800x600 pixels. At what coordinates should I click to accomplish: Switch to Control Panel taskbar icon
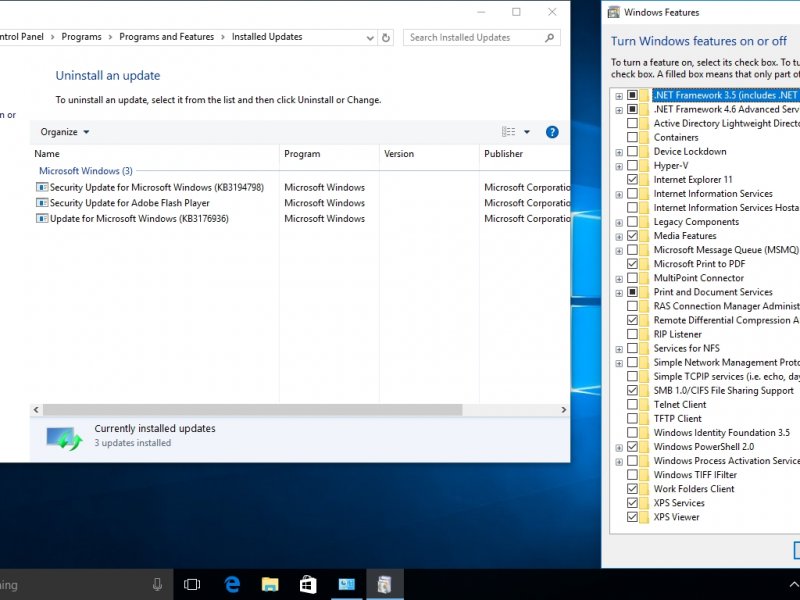click(x=346, y=585)
